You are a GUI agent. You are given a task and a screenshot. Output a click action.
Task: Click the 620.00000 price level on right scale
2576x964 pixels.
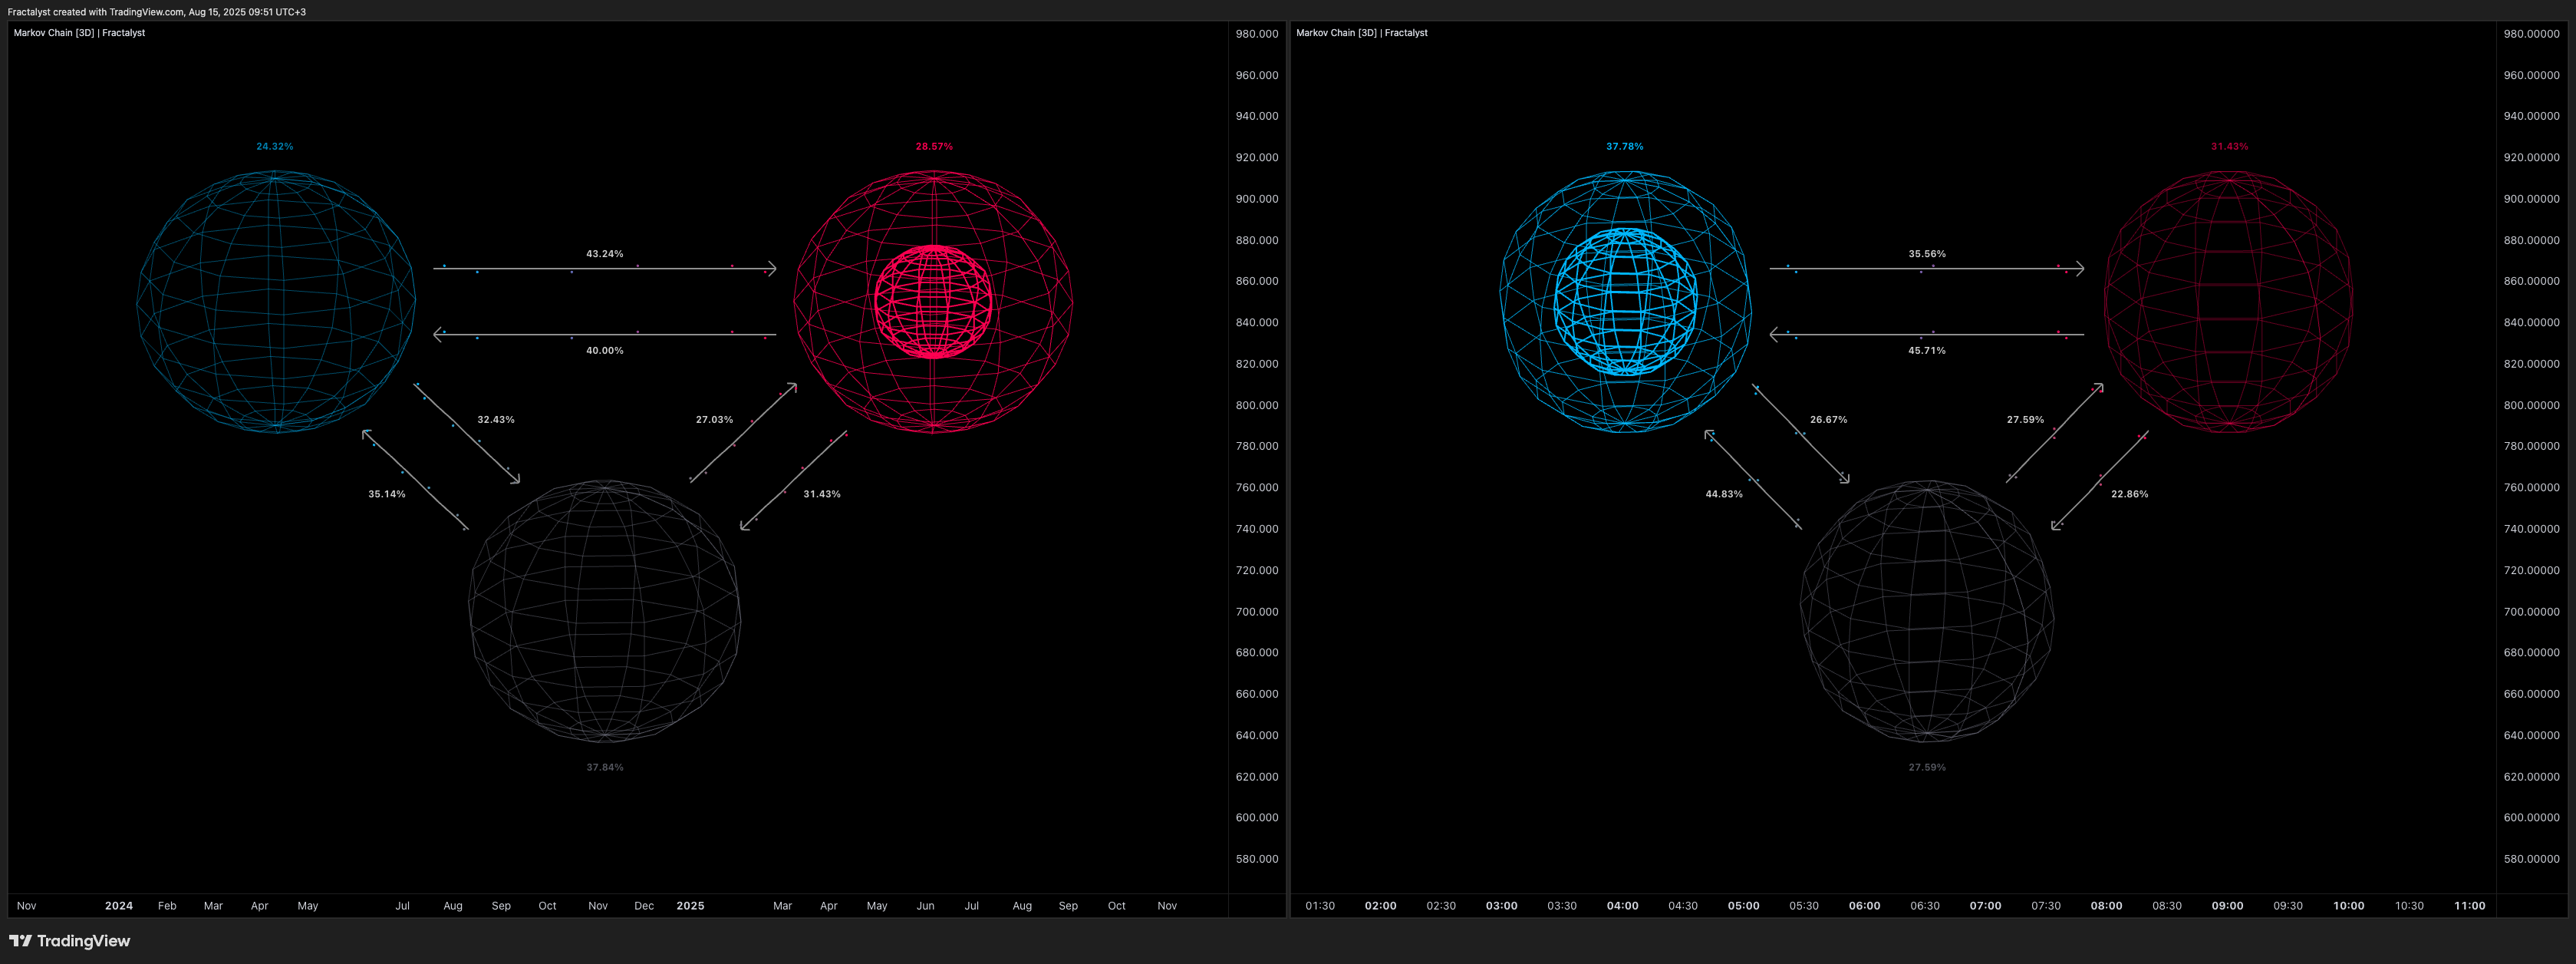(x=2532, y=777)
